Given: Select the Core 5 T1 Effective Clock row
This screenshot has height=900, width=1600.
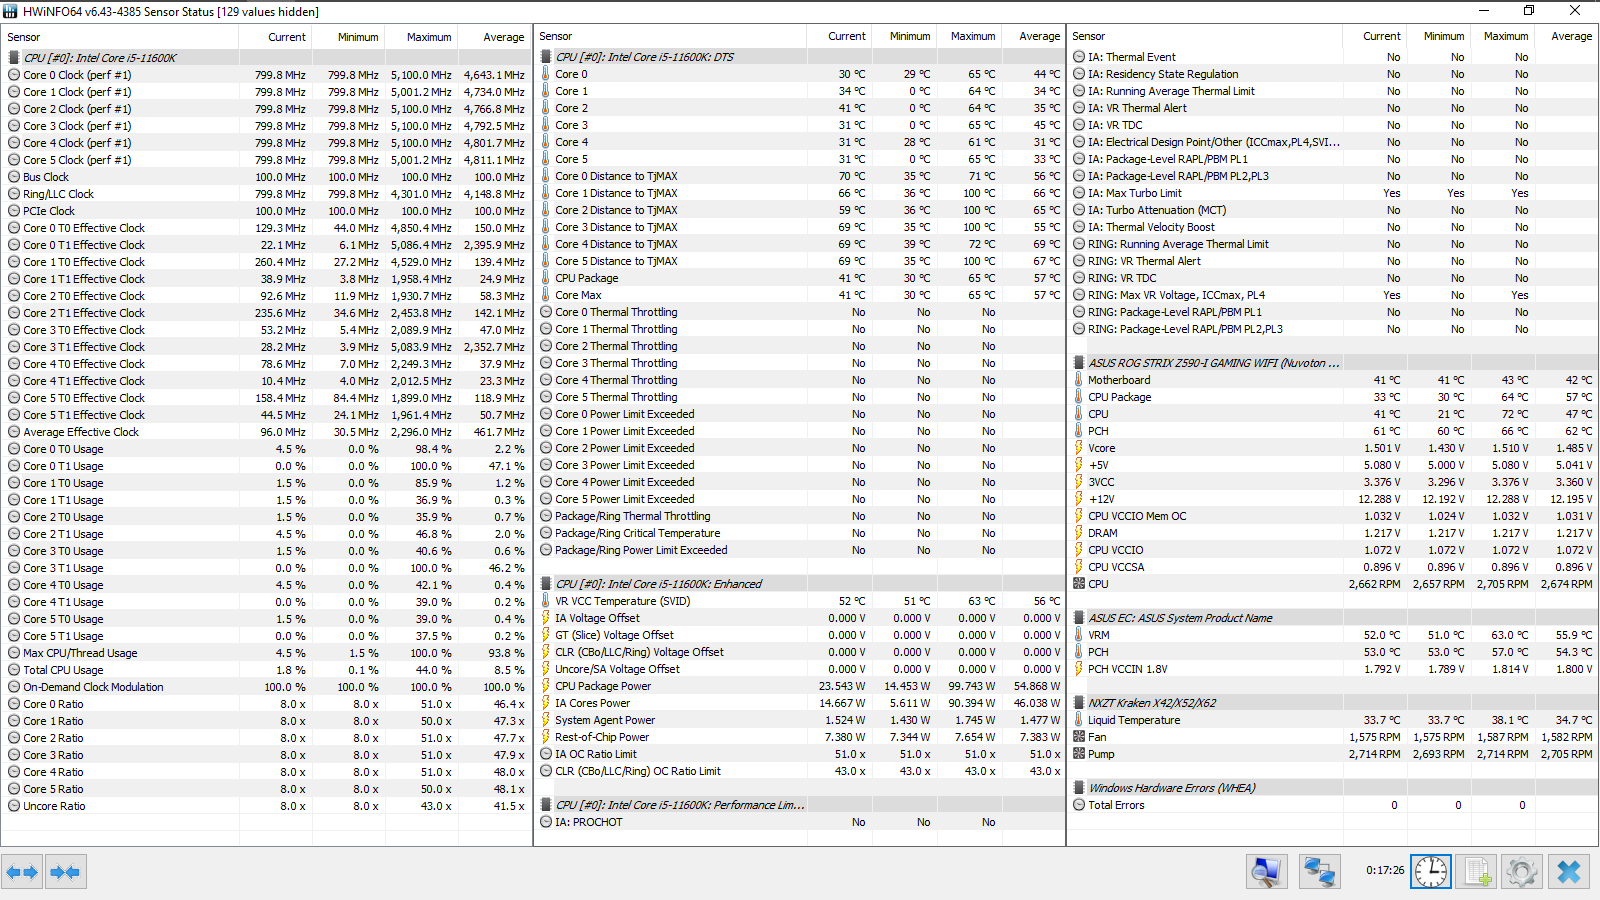Looking at the screenshot, I should pyautogui.click(x=266, y=415).
